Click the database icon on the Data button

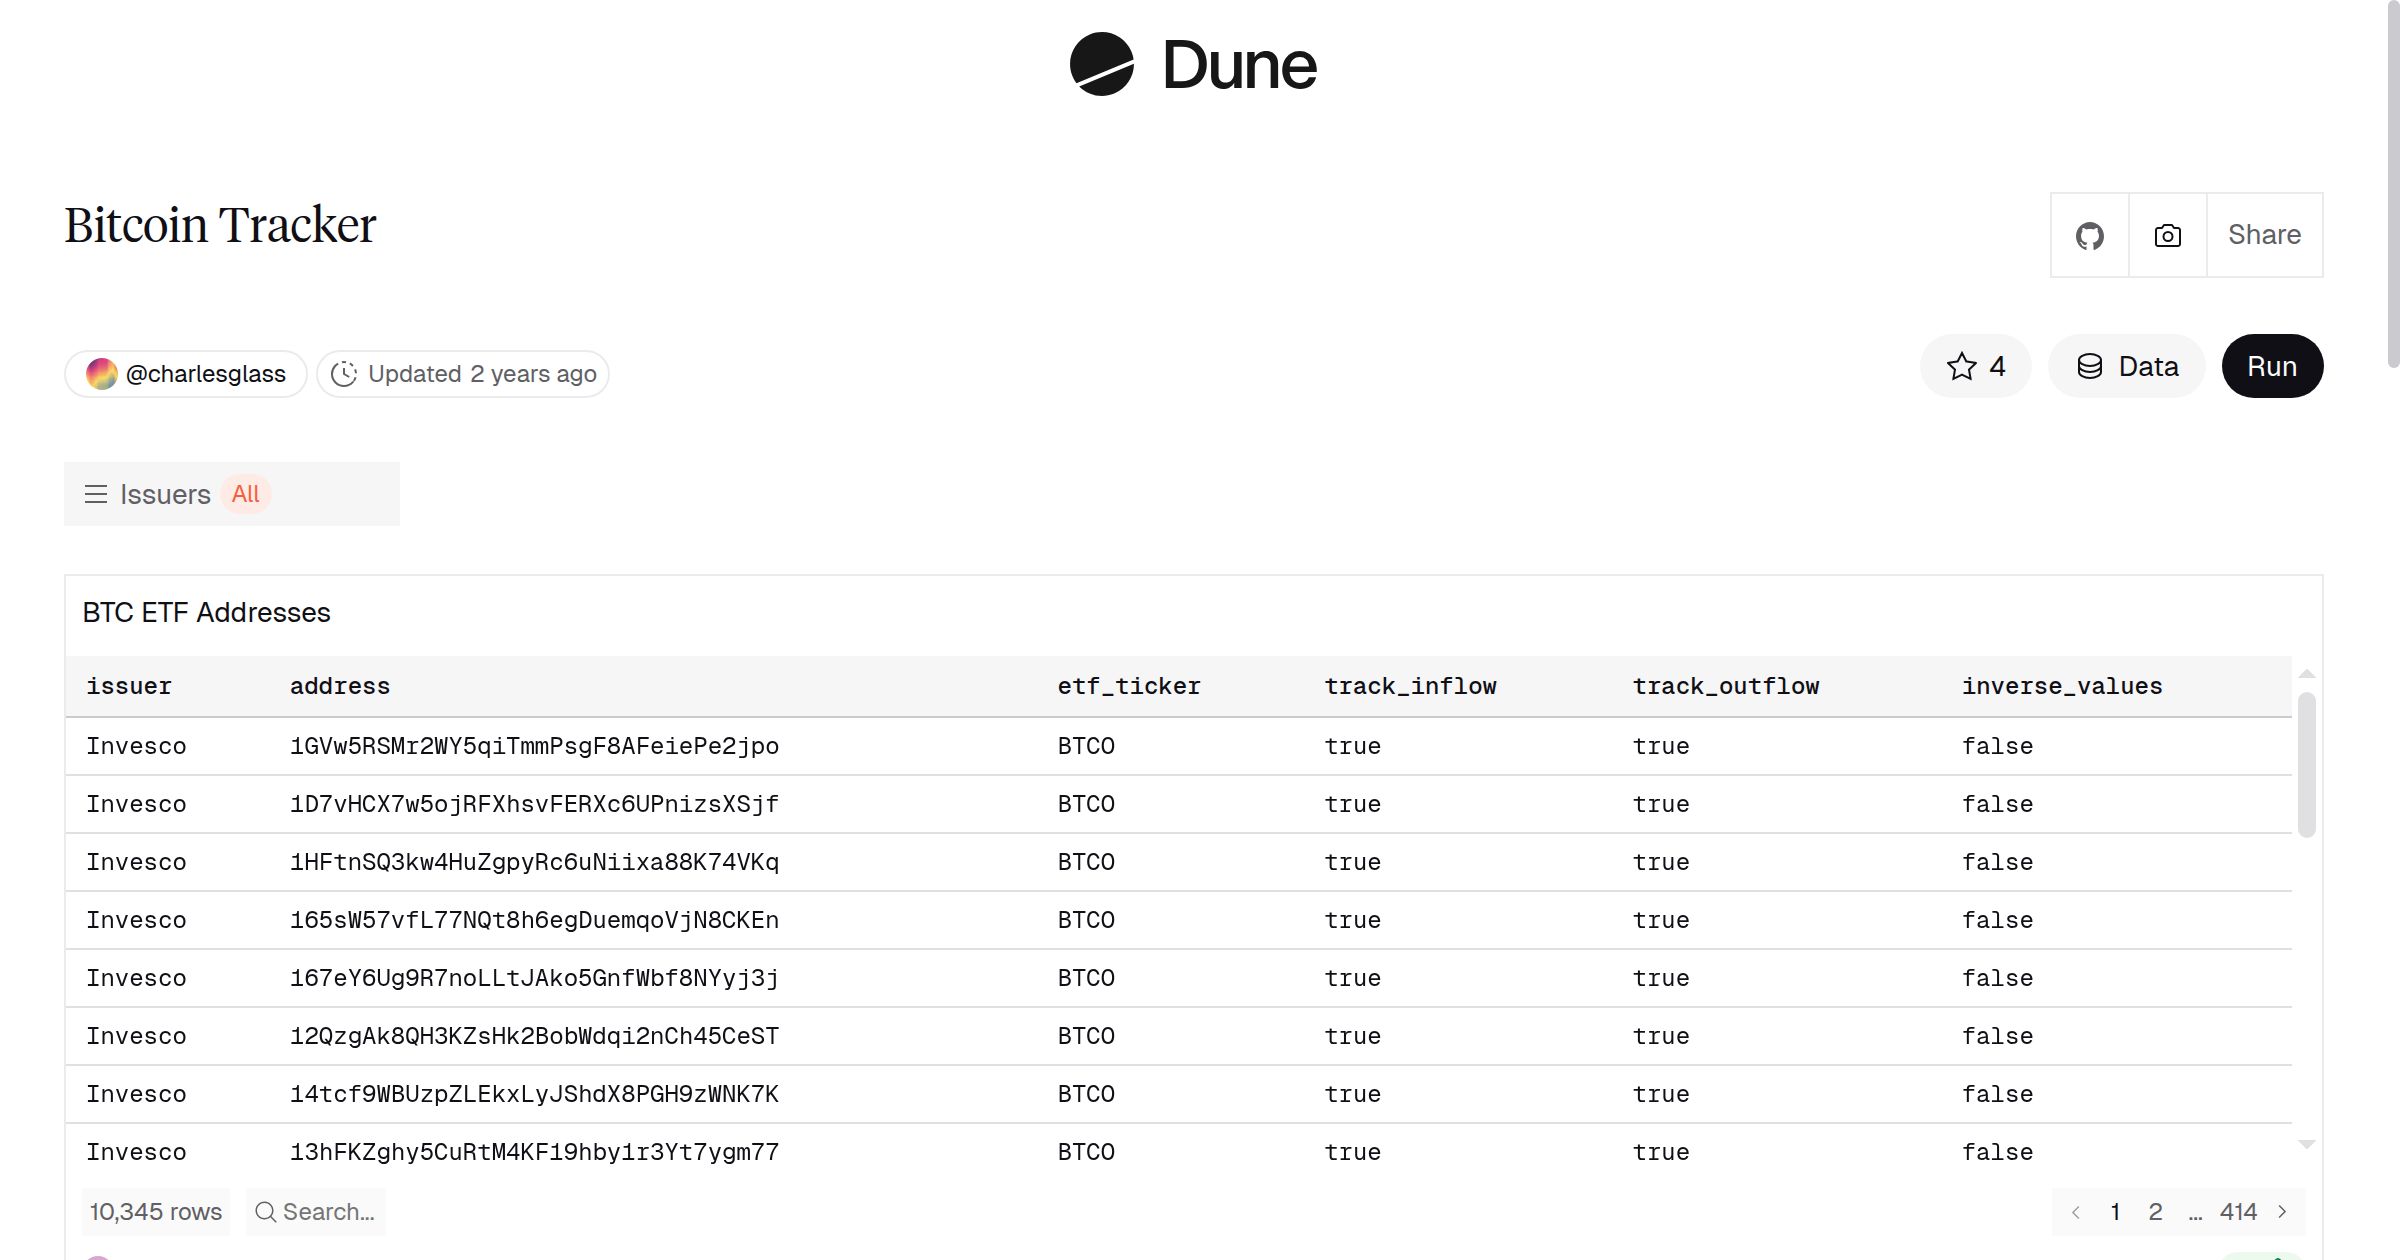[x=2091, y=366]
